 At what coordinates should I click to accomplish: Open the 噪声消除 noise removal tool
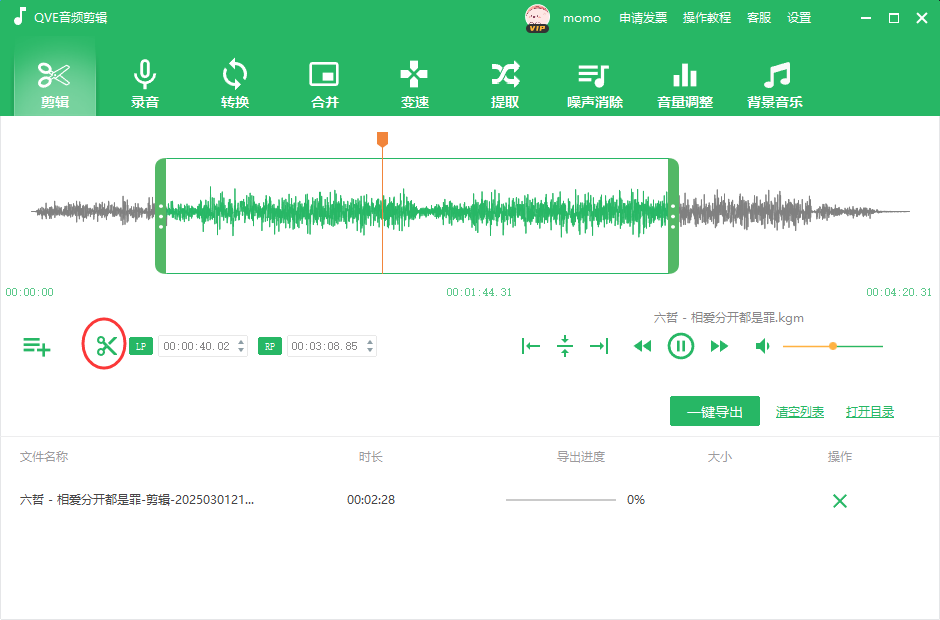coord(594,85)
